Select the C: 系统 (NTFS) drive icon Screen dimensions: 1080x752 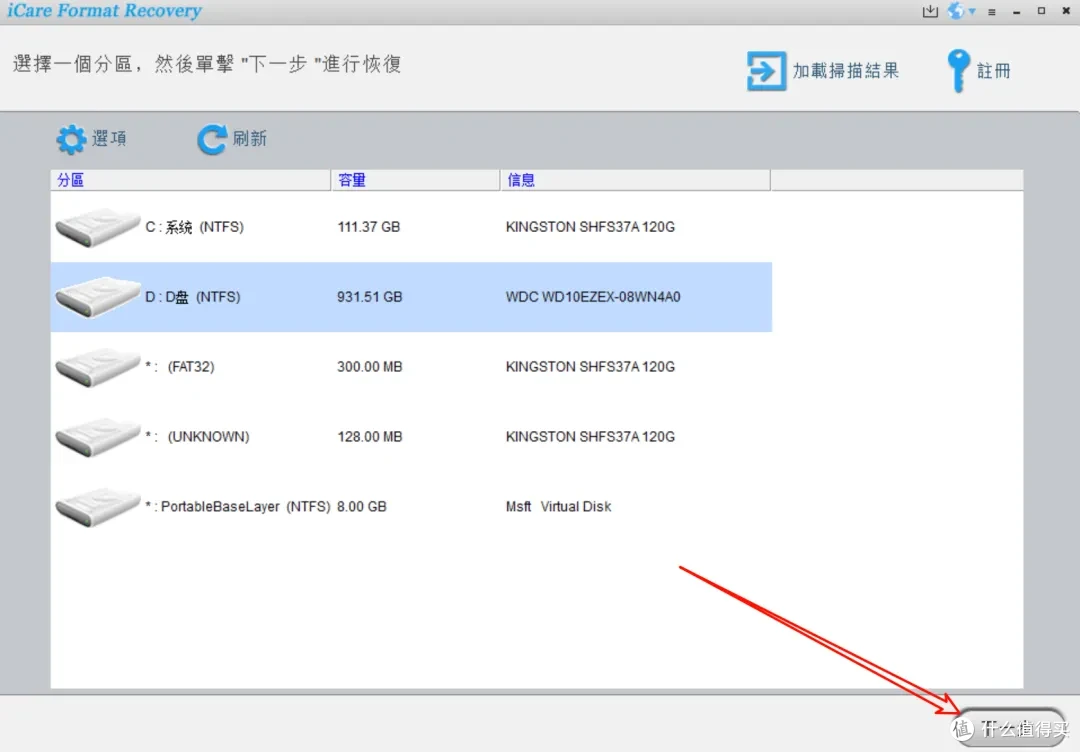pyautogui.click(x=97, y=227)
